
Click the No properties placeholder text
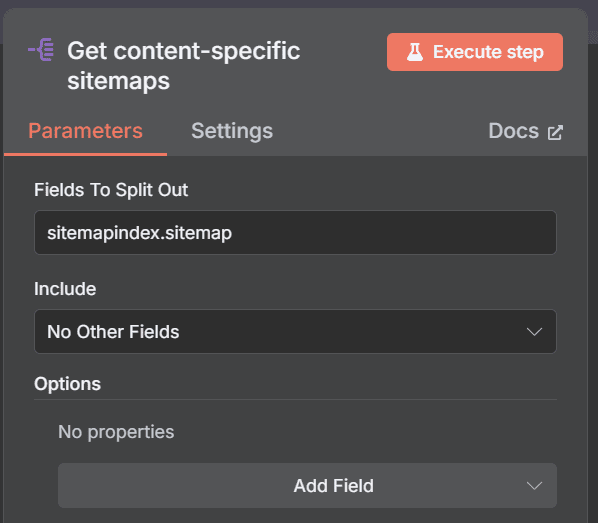coord(116,432)
